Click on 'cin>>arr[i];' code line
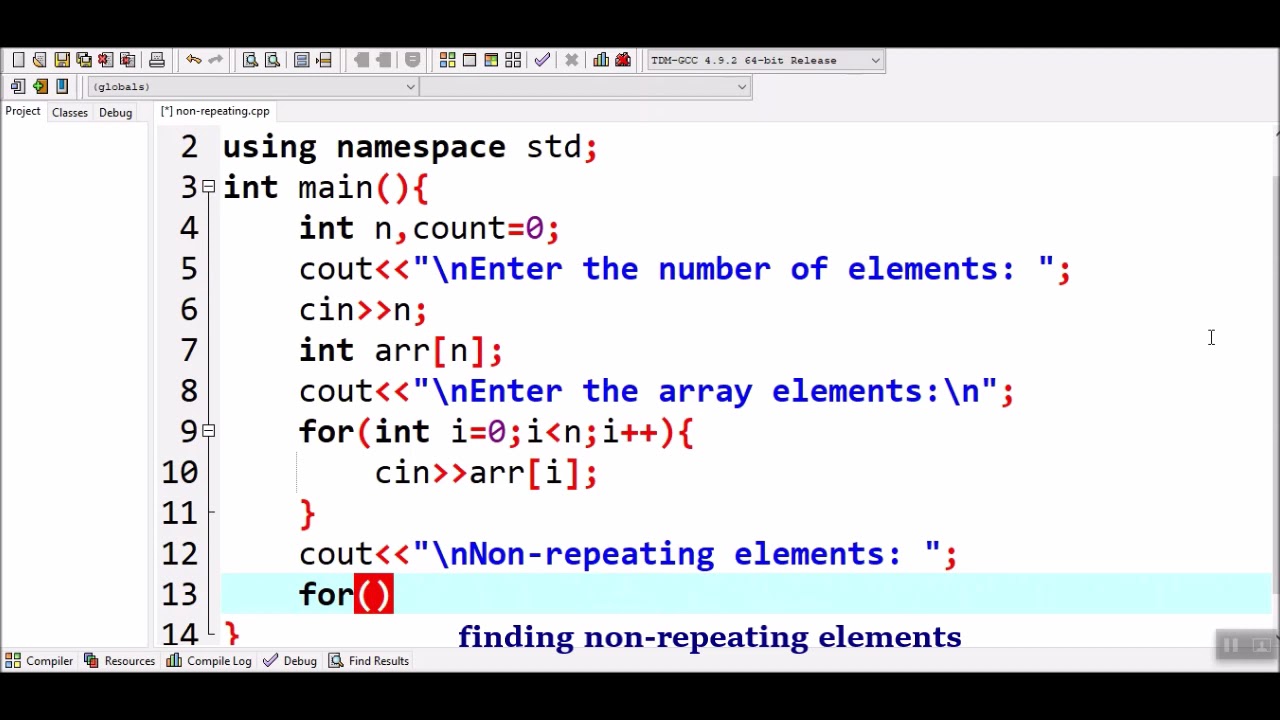This screenshot has width=1280, height=720. pos(486,473)
